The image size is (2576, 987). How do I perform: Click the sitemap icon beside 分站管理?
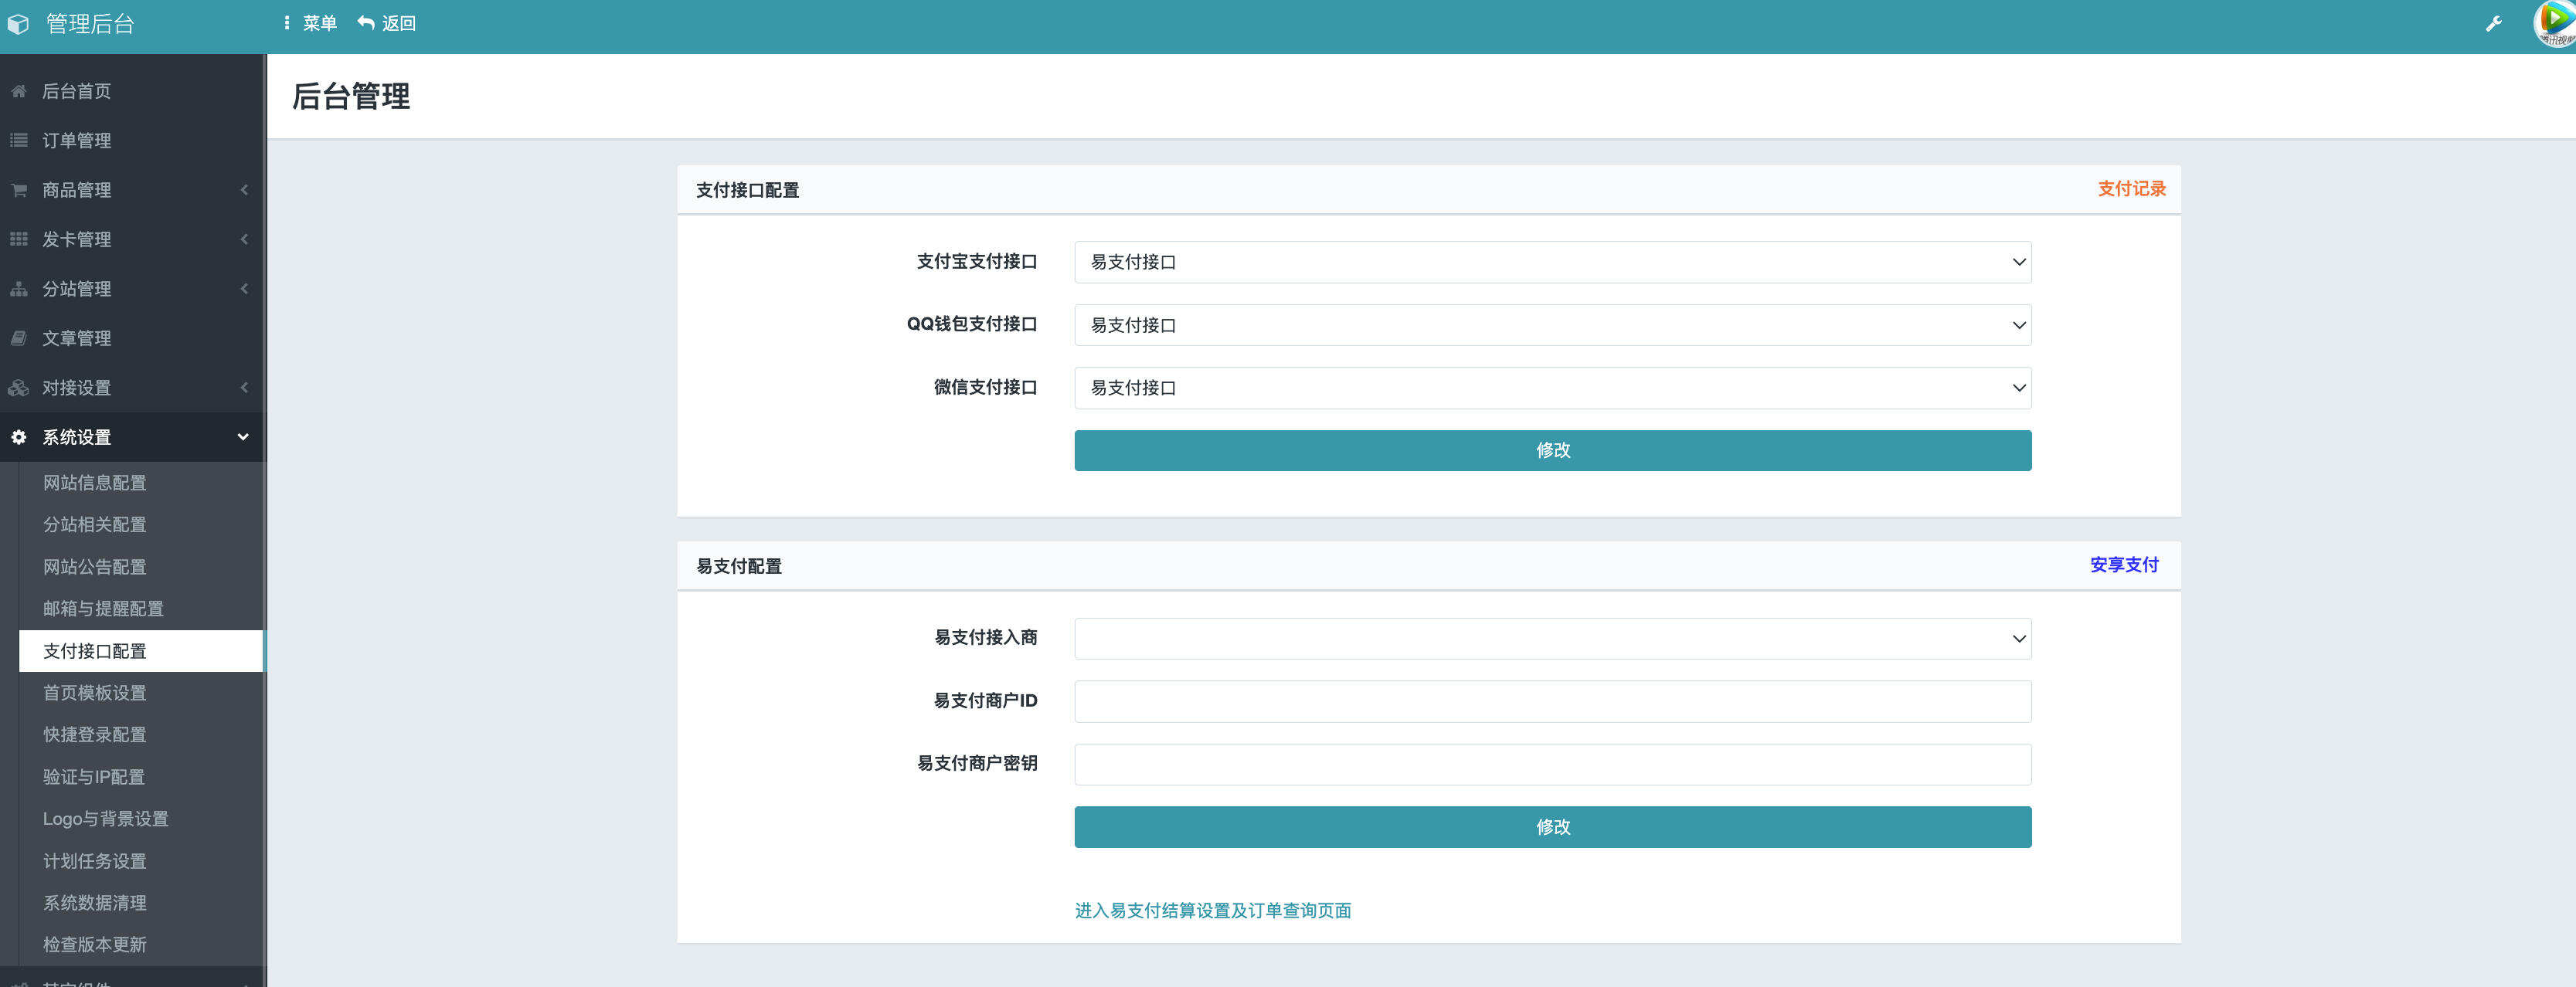click(19, 289)
